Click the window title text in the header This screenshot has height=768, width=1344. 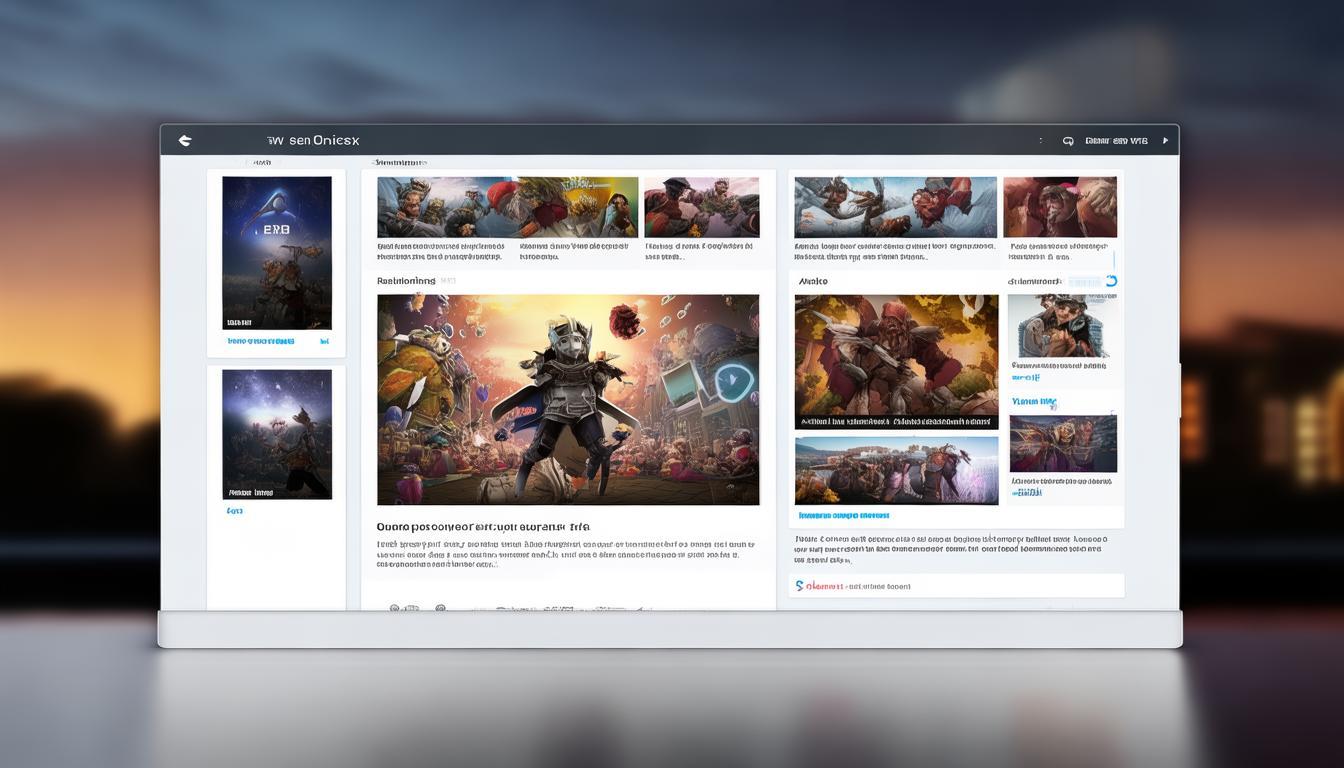(313, 141)
